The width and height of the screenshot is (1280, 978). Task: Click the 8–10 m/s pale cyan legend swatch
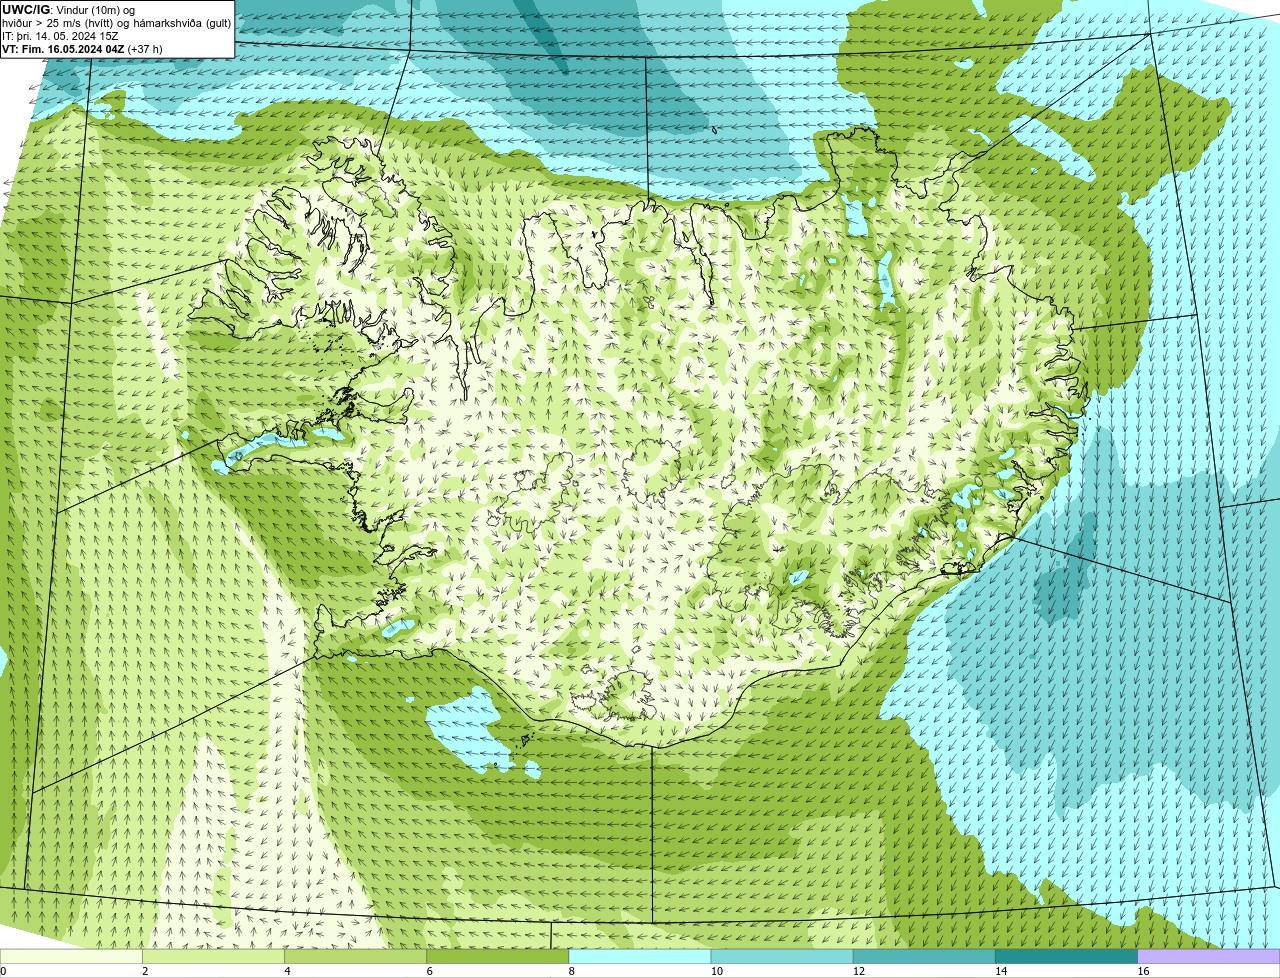tap(639, 956)
